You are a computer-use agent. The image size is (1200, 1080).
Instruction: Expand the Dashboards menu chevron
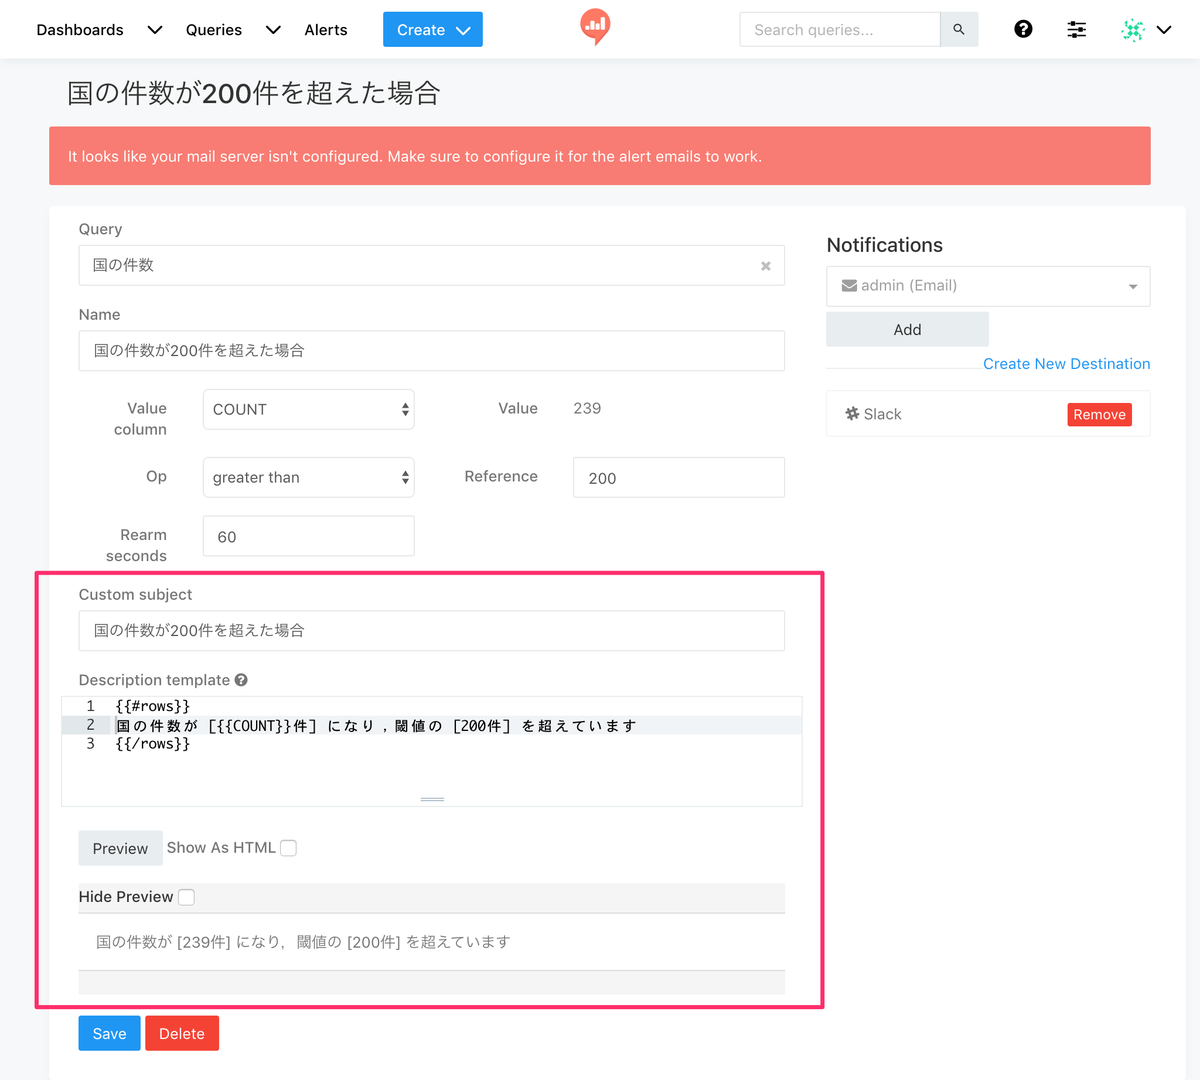click(x=155, y=30)
